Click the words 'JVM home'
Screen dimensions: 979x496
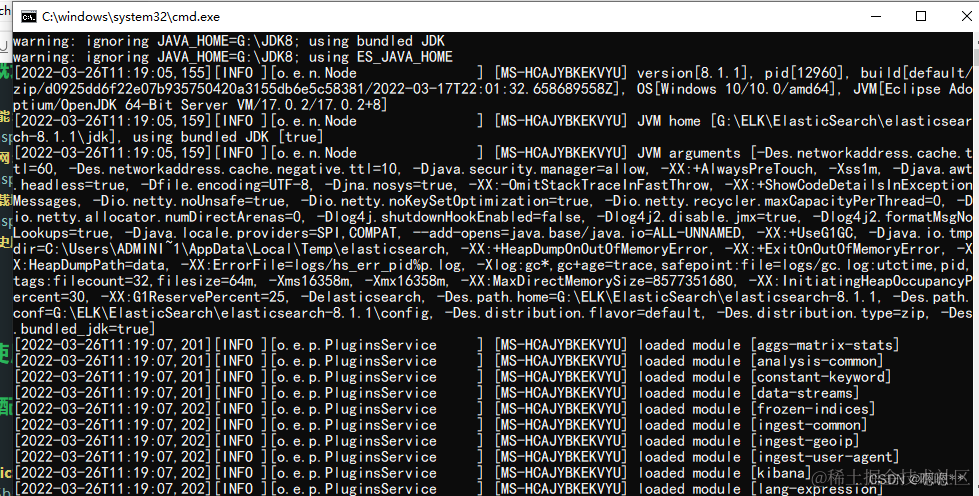(x=669, y=121)
